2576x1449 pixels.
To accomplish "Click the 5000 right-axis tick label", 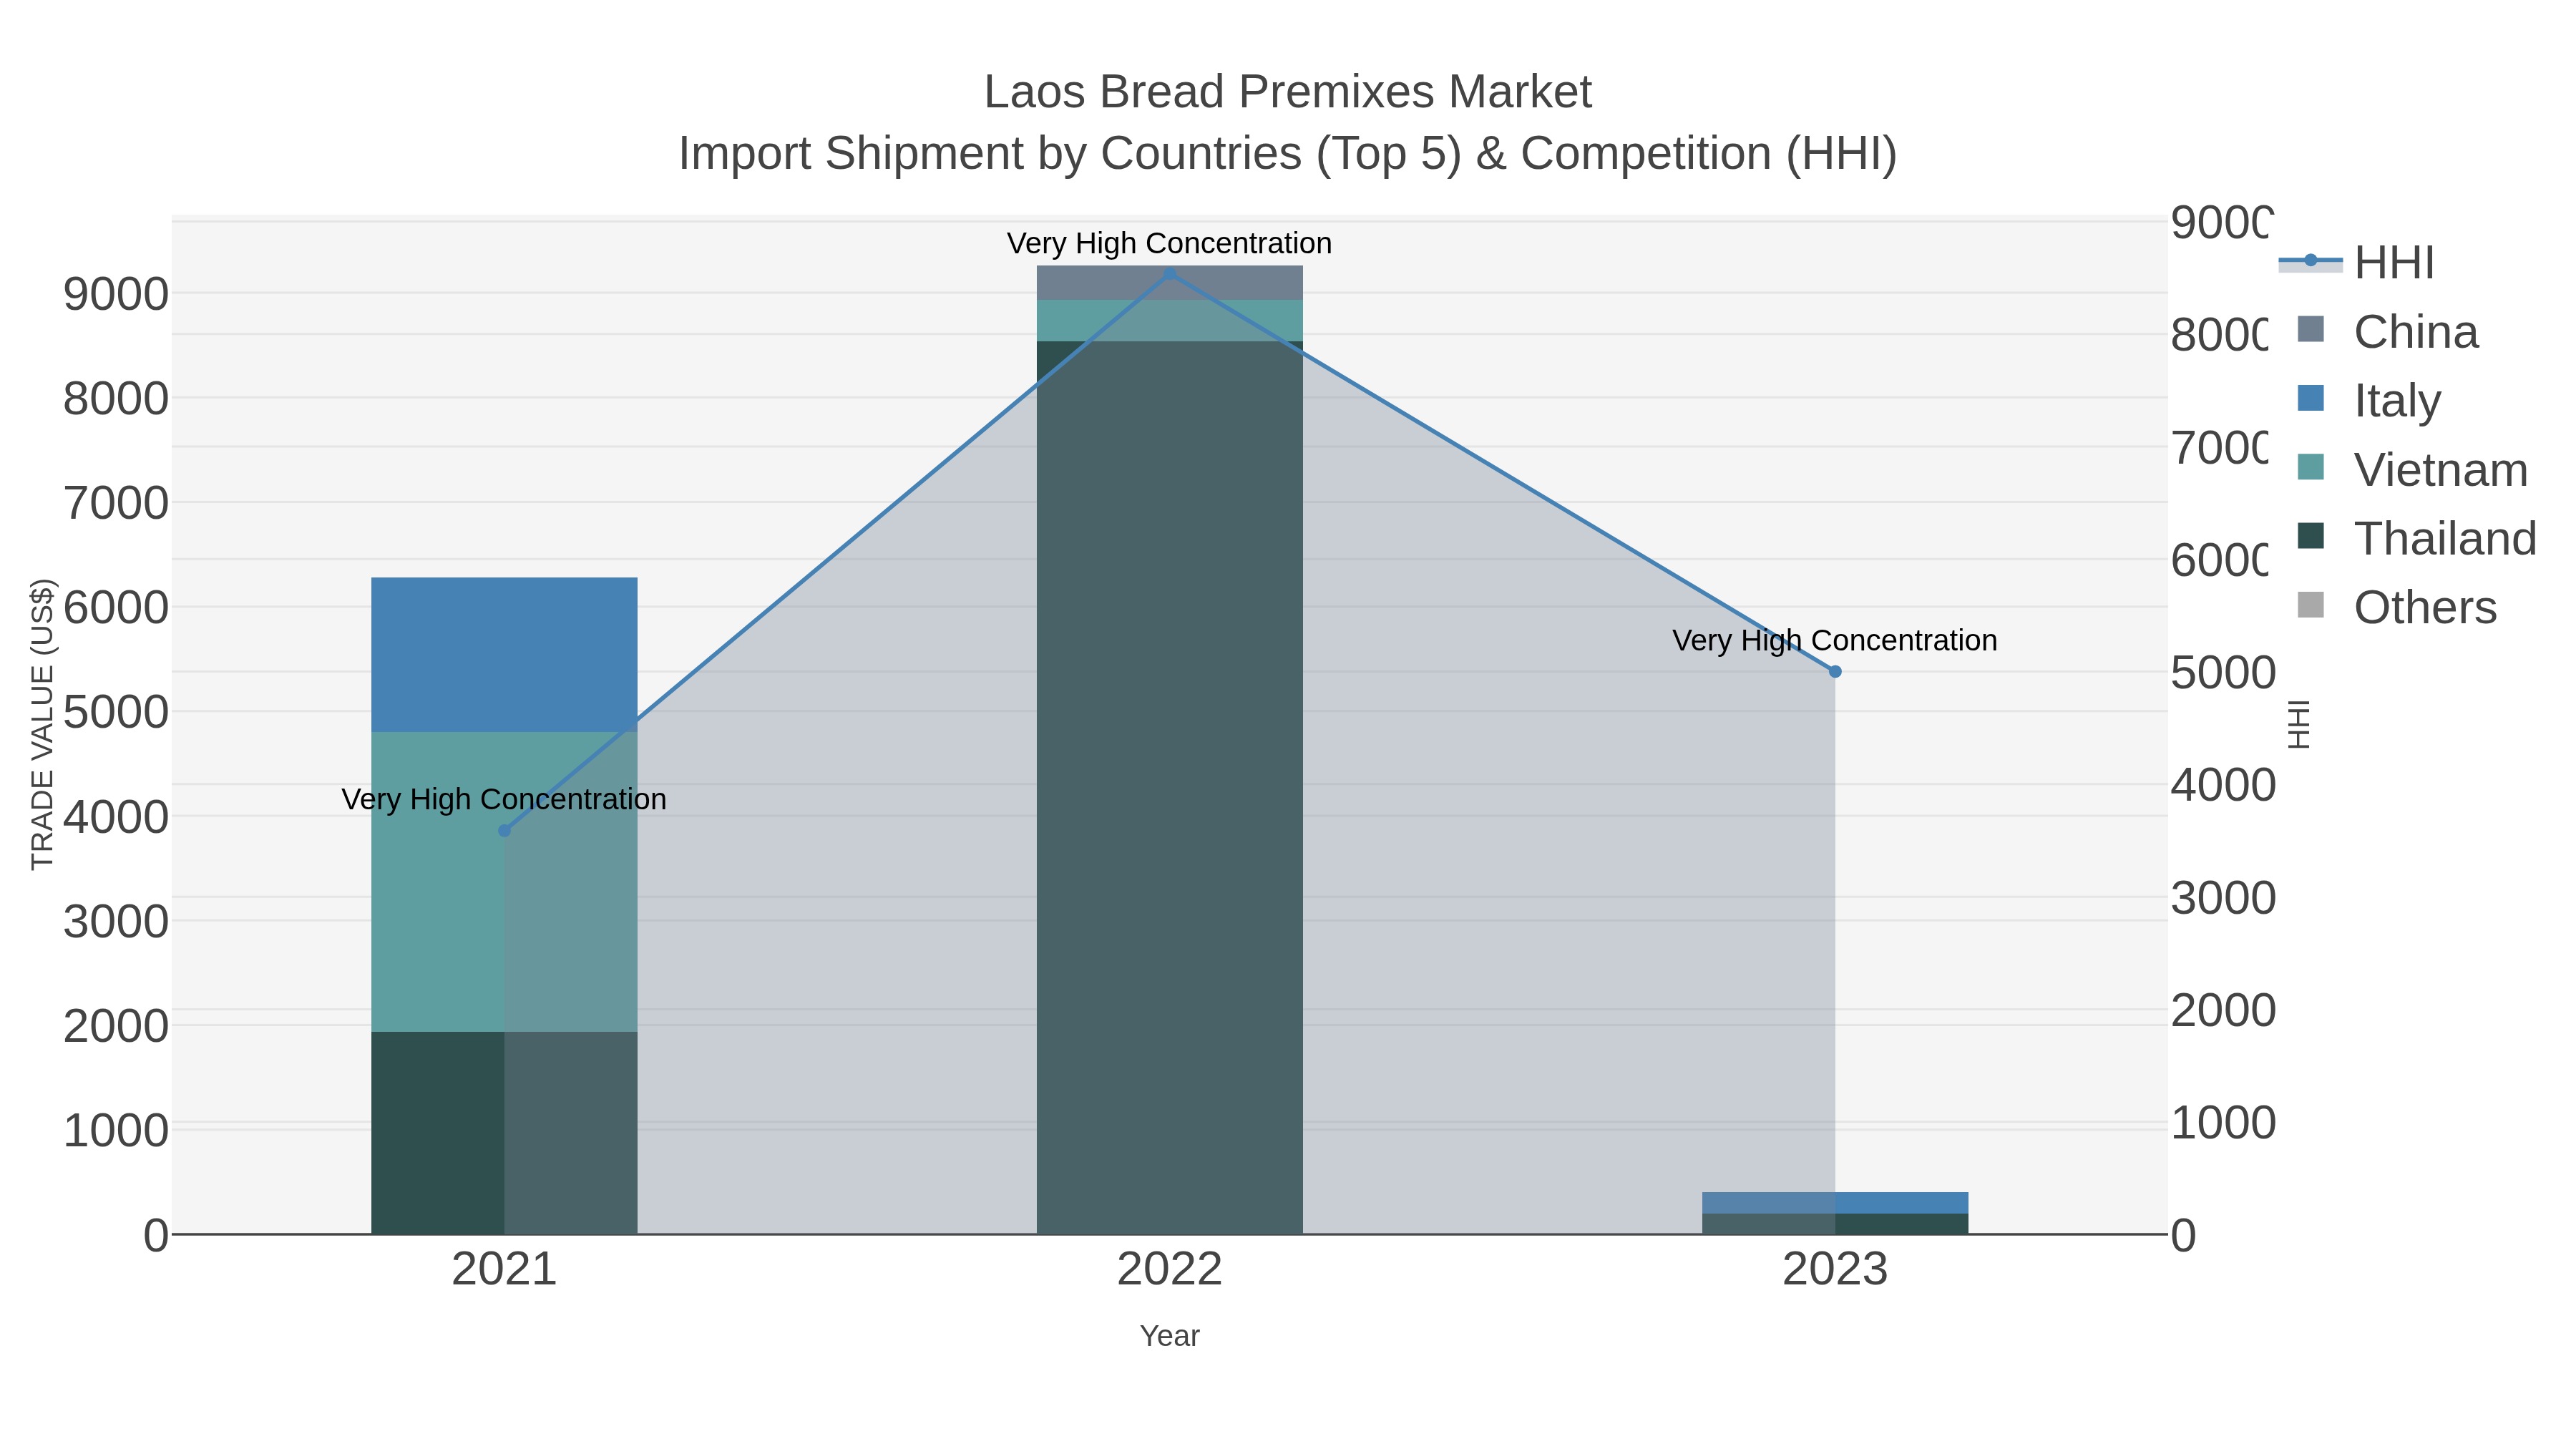I will (2223, 672).
